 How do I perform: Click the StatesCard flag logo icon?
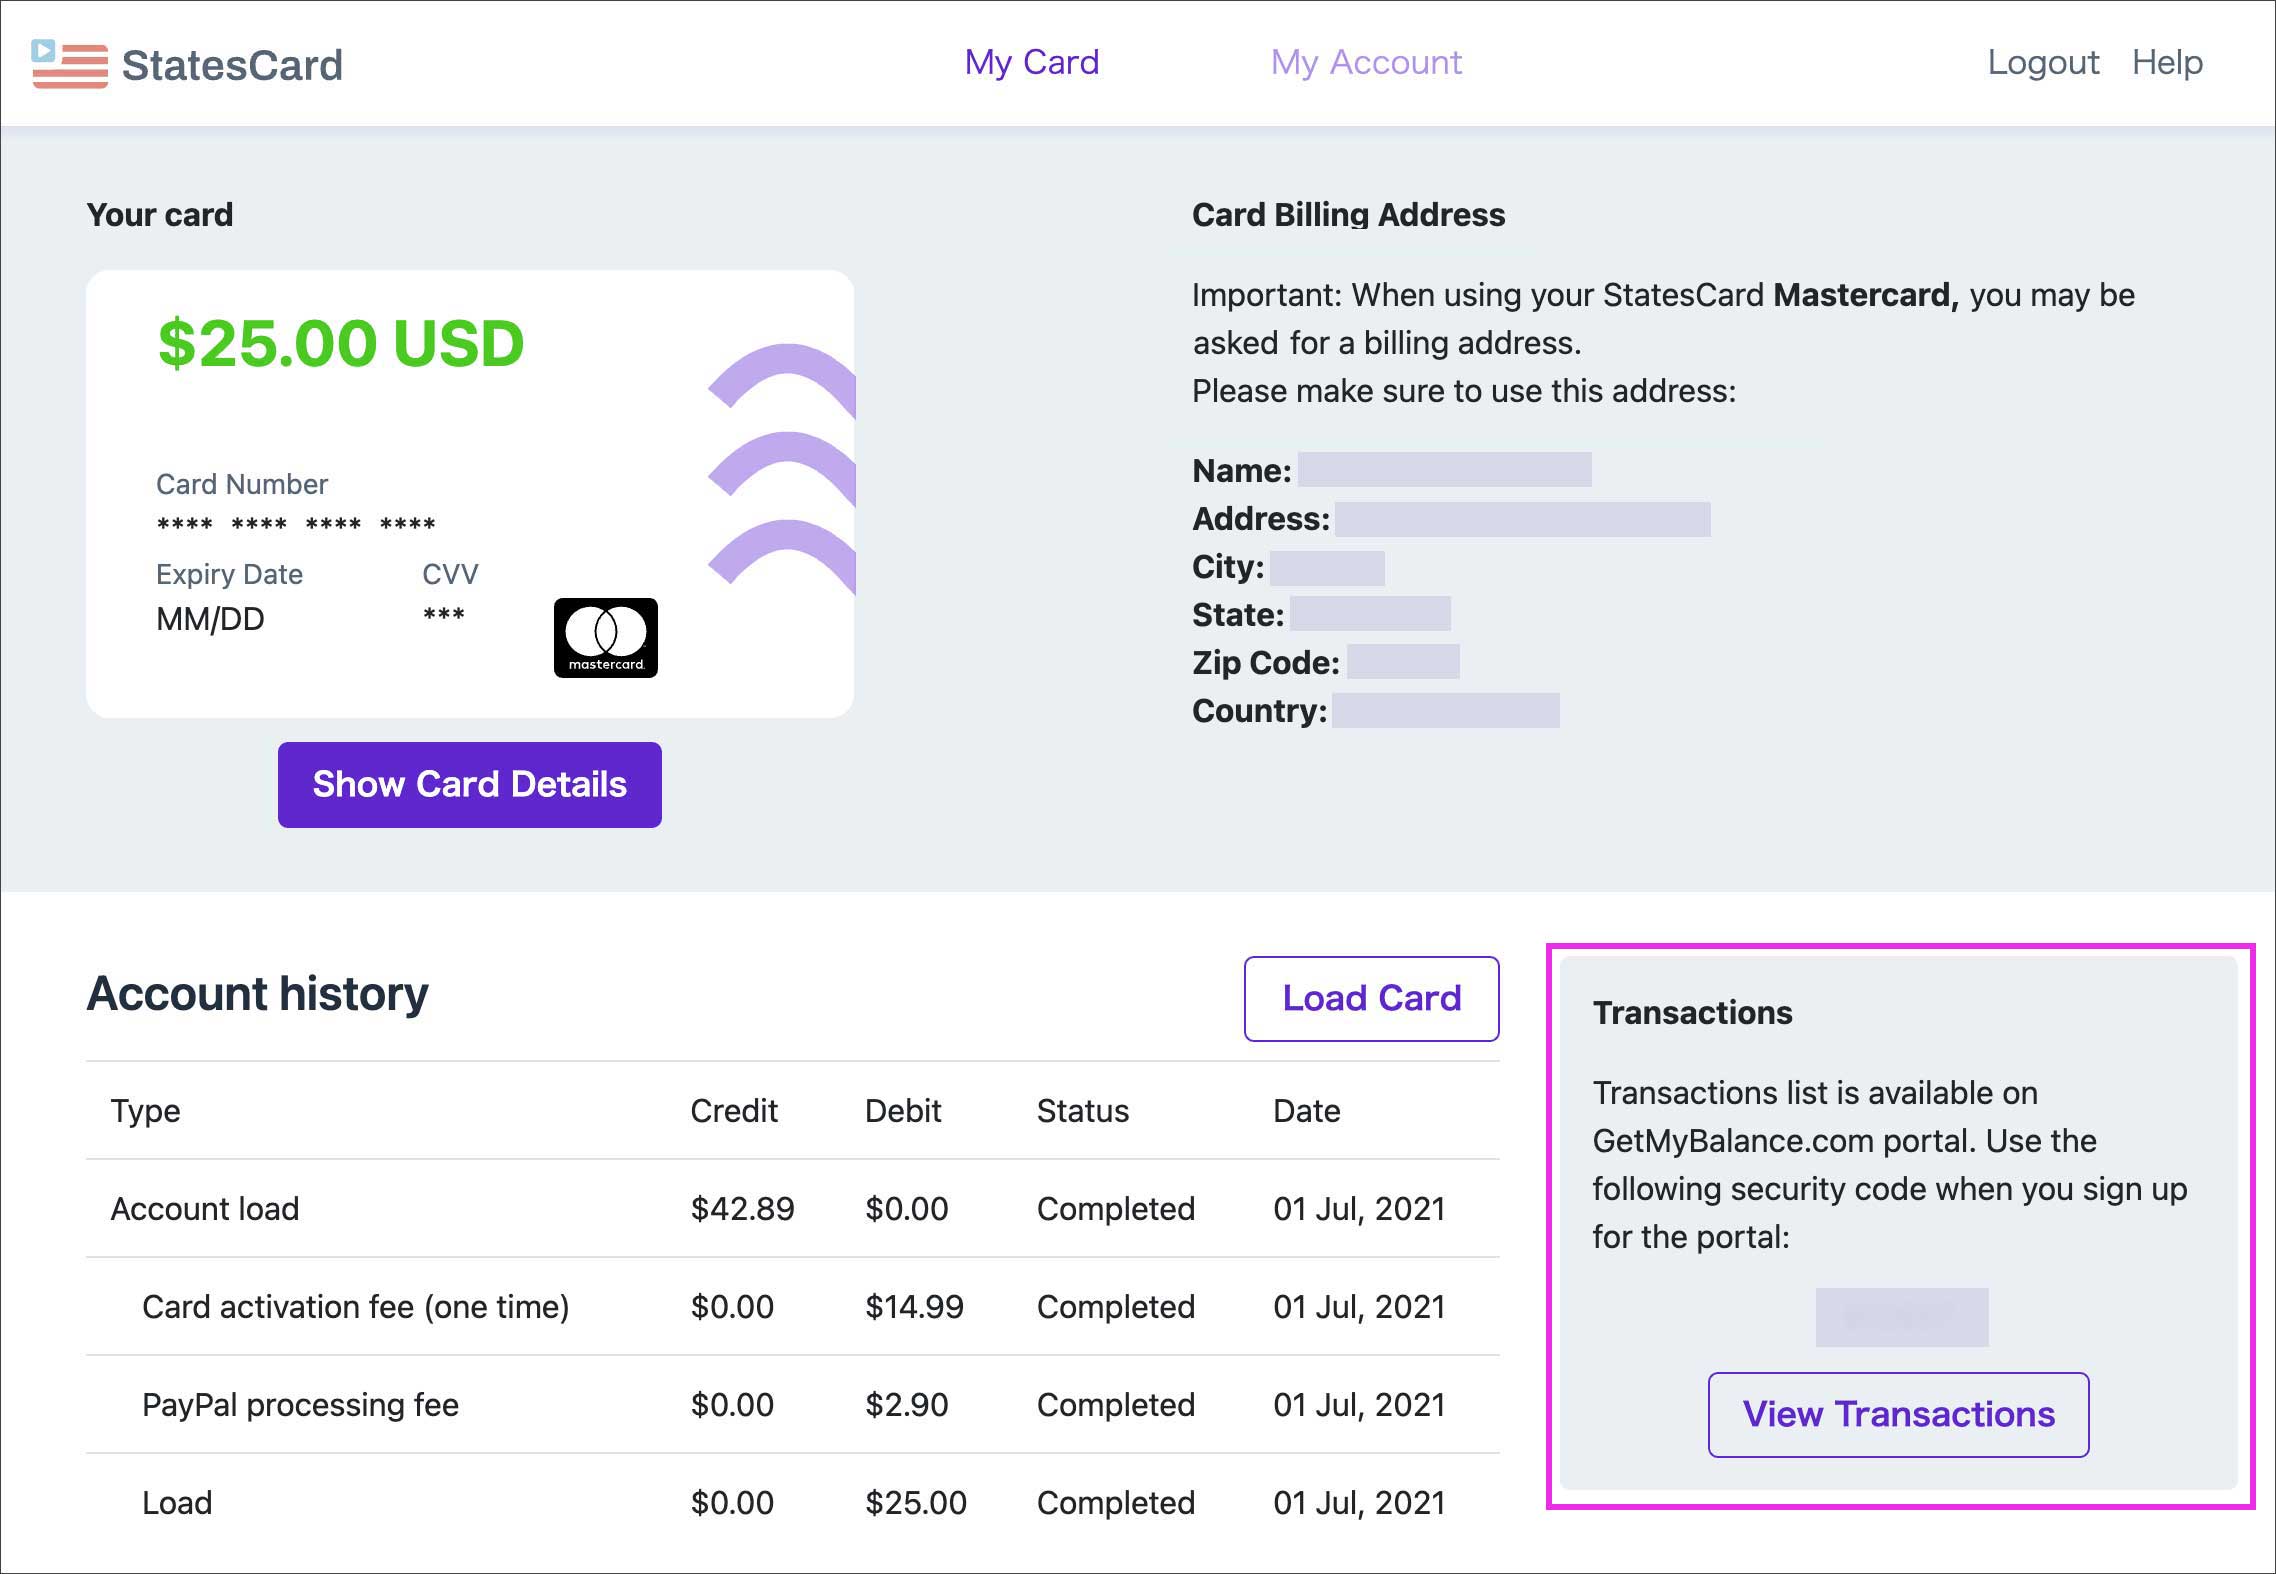pos(69,65)
